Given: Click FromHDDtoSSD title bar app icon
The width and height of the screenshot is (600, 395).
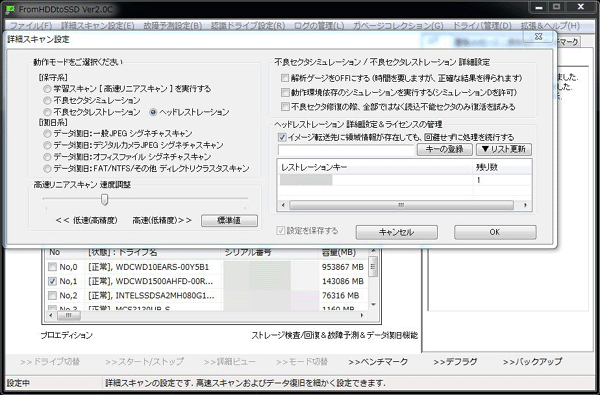Looking at the screenshot, I should (x=11, y=9).
